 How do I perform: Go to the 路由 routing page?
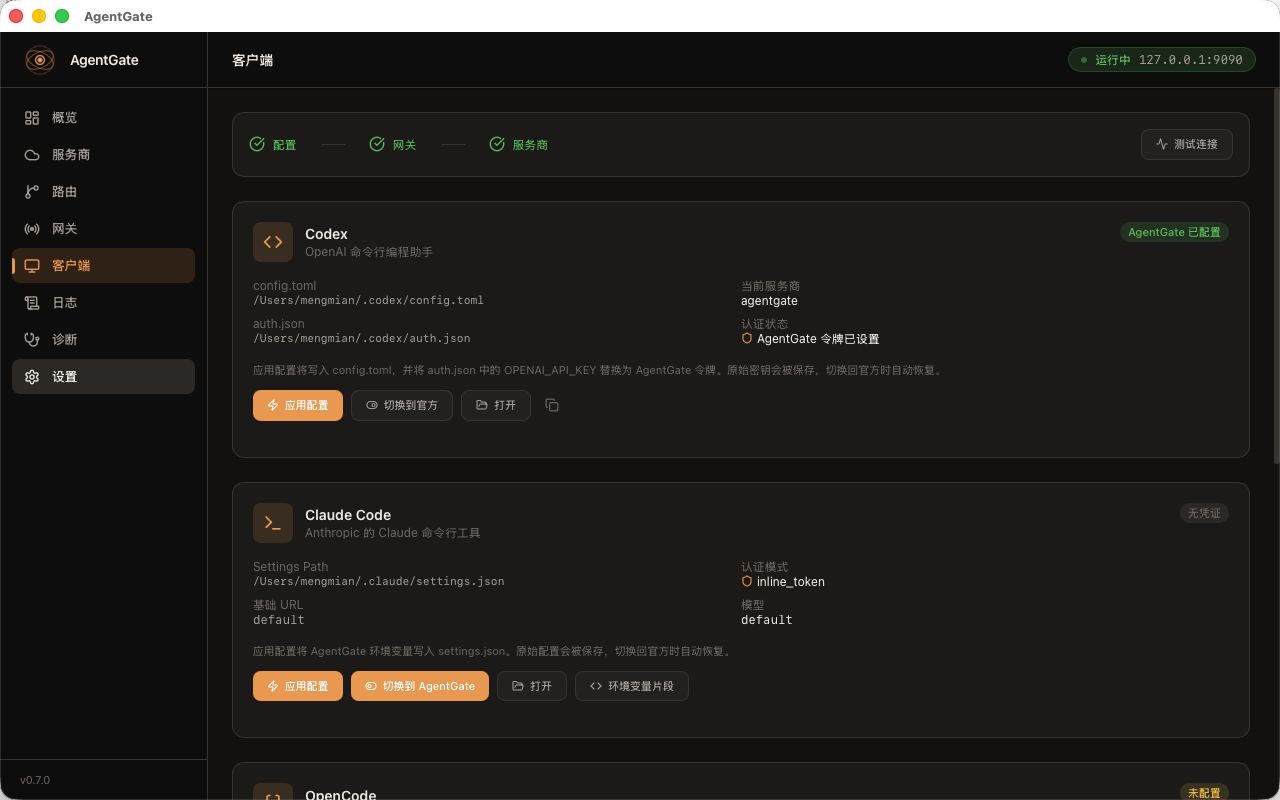tap(103, 192)
